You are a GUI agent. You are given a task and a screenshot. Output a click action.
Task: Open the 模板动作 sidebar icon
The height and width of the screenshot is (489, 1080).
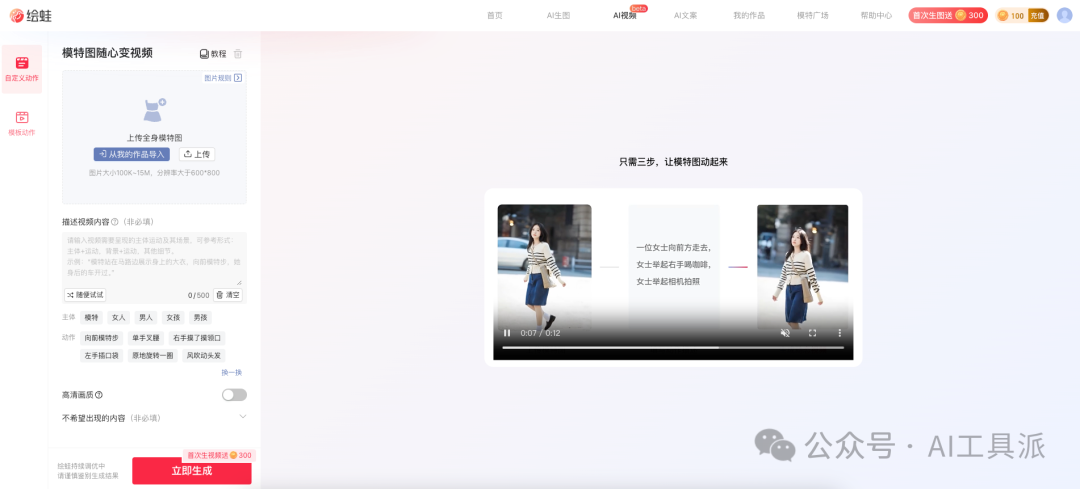[22, 123]
